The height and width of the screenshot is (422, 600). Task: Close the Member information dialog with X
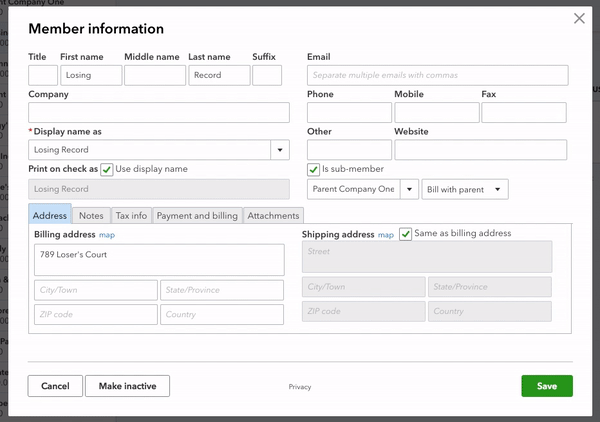click(x=579, y=18)
